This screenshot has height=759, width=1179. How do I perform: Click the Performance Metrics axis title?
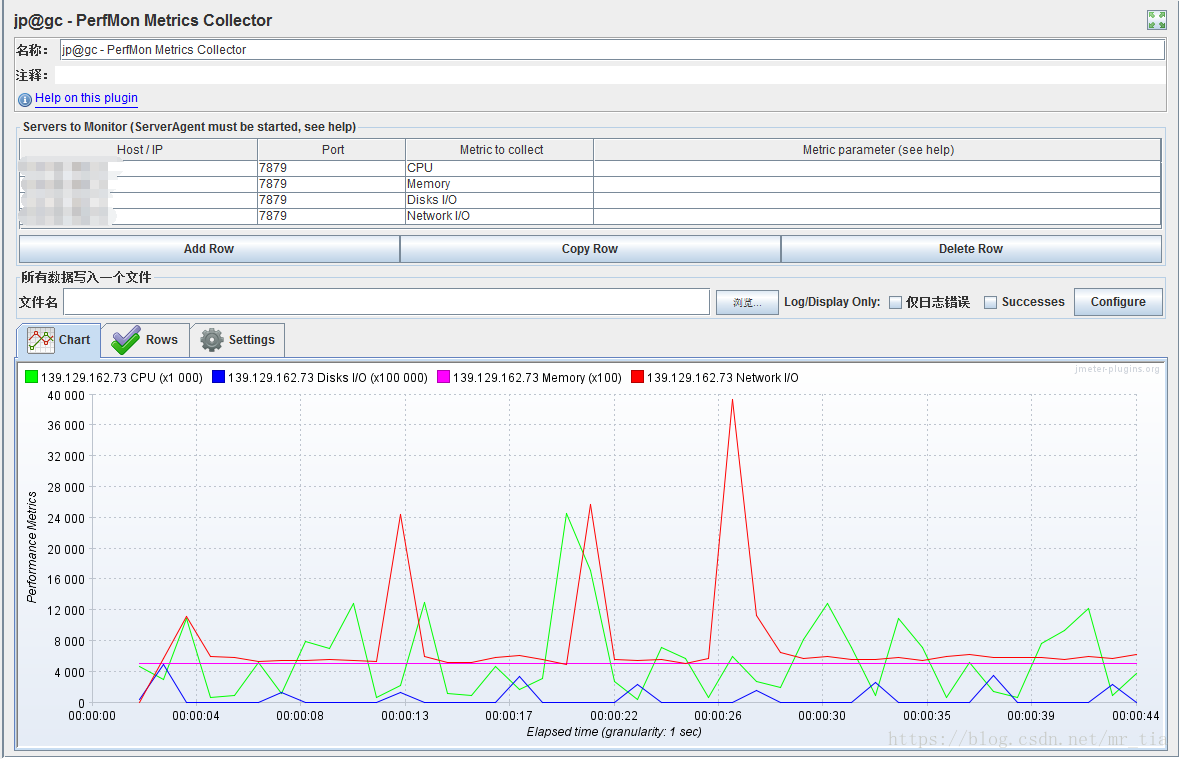32,547
